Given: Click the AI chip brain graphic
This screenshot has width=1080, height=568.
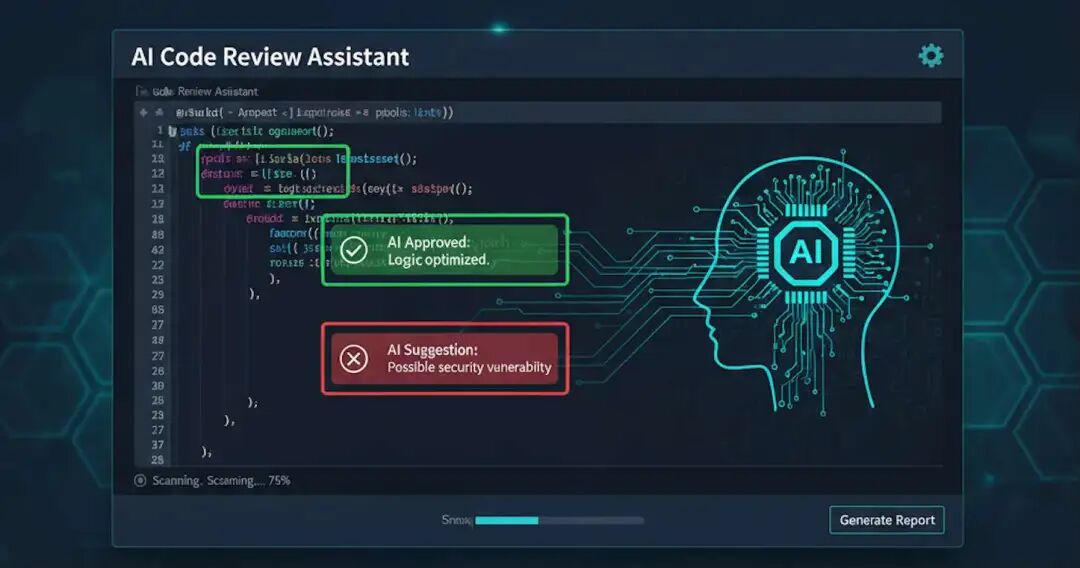Looking at the screenshot, I should point(806,252).
